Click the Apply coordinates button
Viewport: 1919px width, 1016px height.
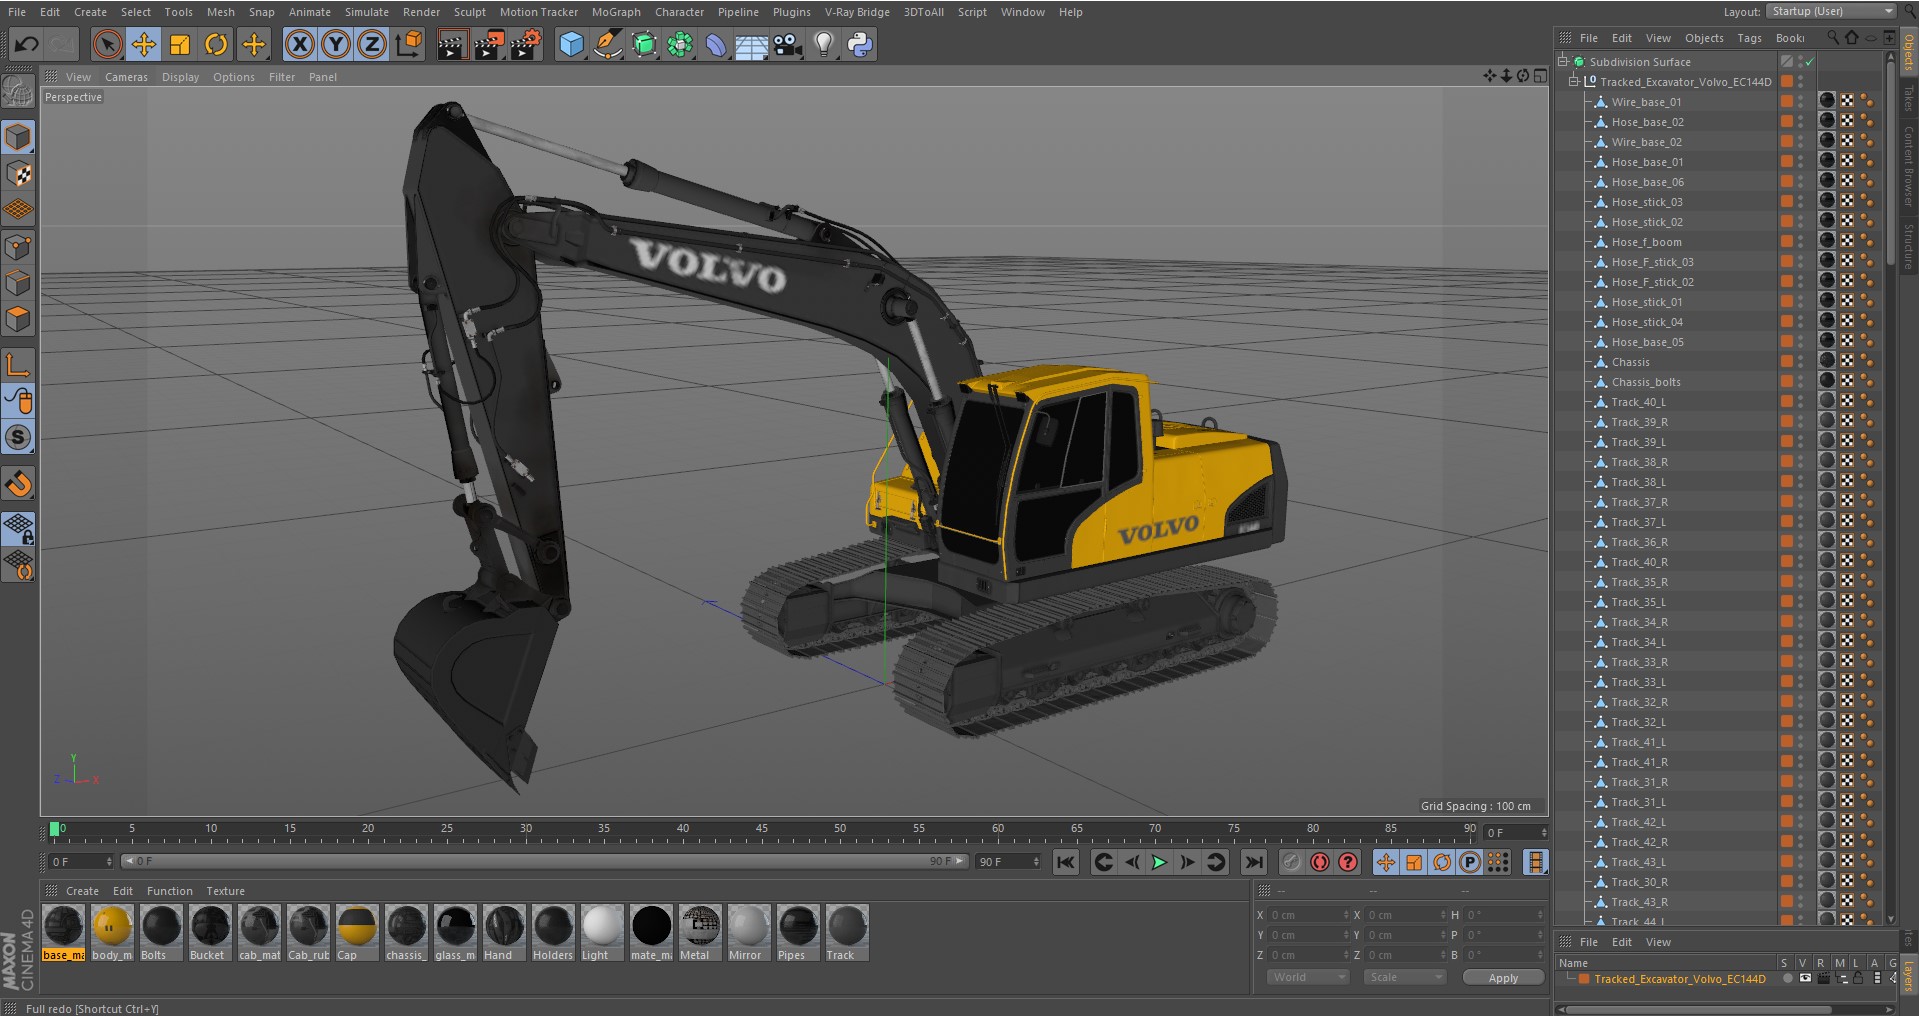pos(1503,978)
